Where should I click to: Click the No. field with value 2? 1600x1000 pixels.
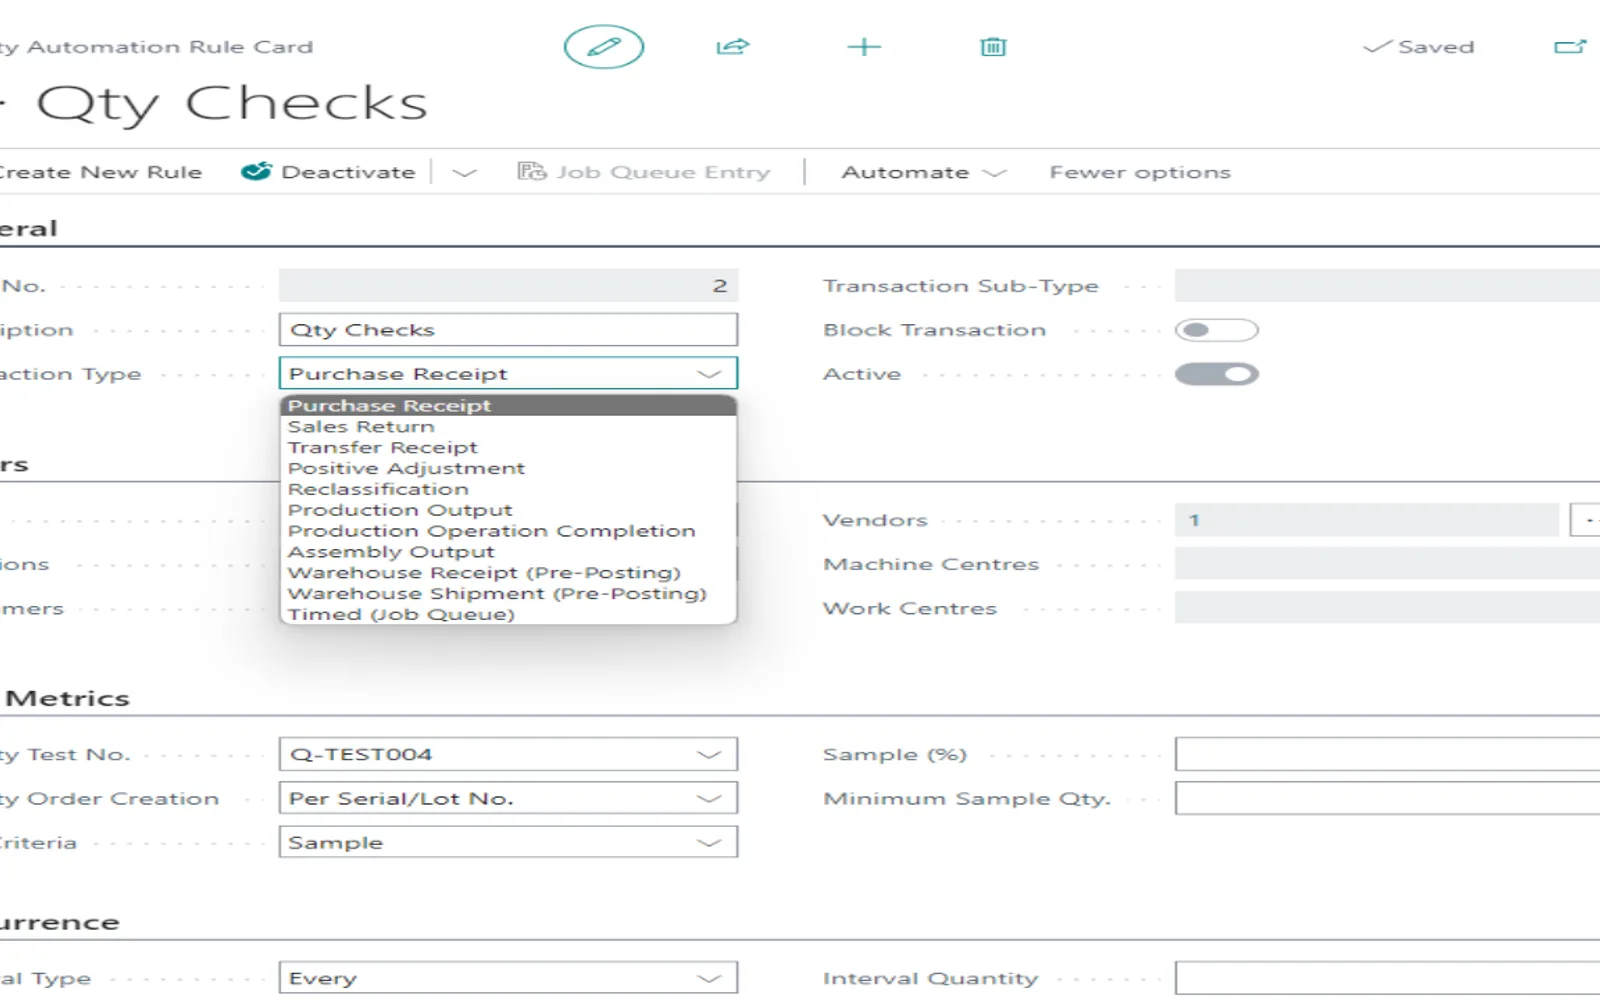click(508, 286)
